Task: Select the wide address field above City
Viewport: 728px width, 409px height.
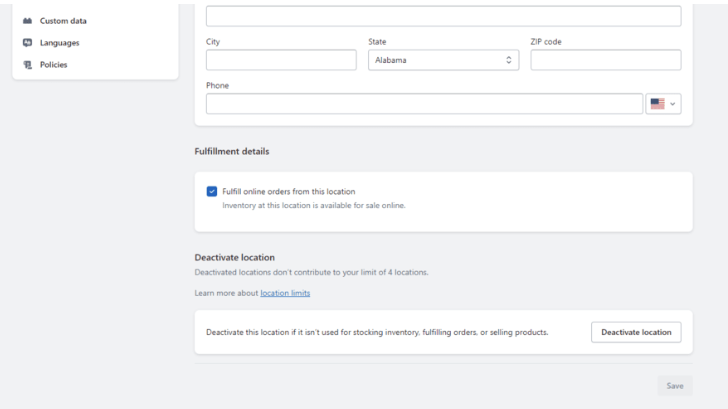Action: click(443, 16)
